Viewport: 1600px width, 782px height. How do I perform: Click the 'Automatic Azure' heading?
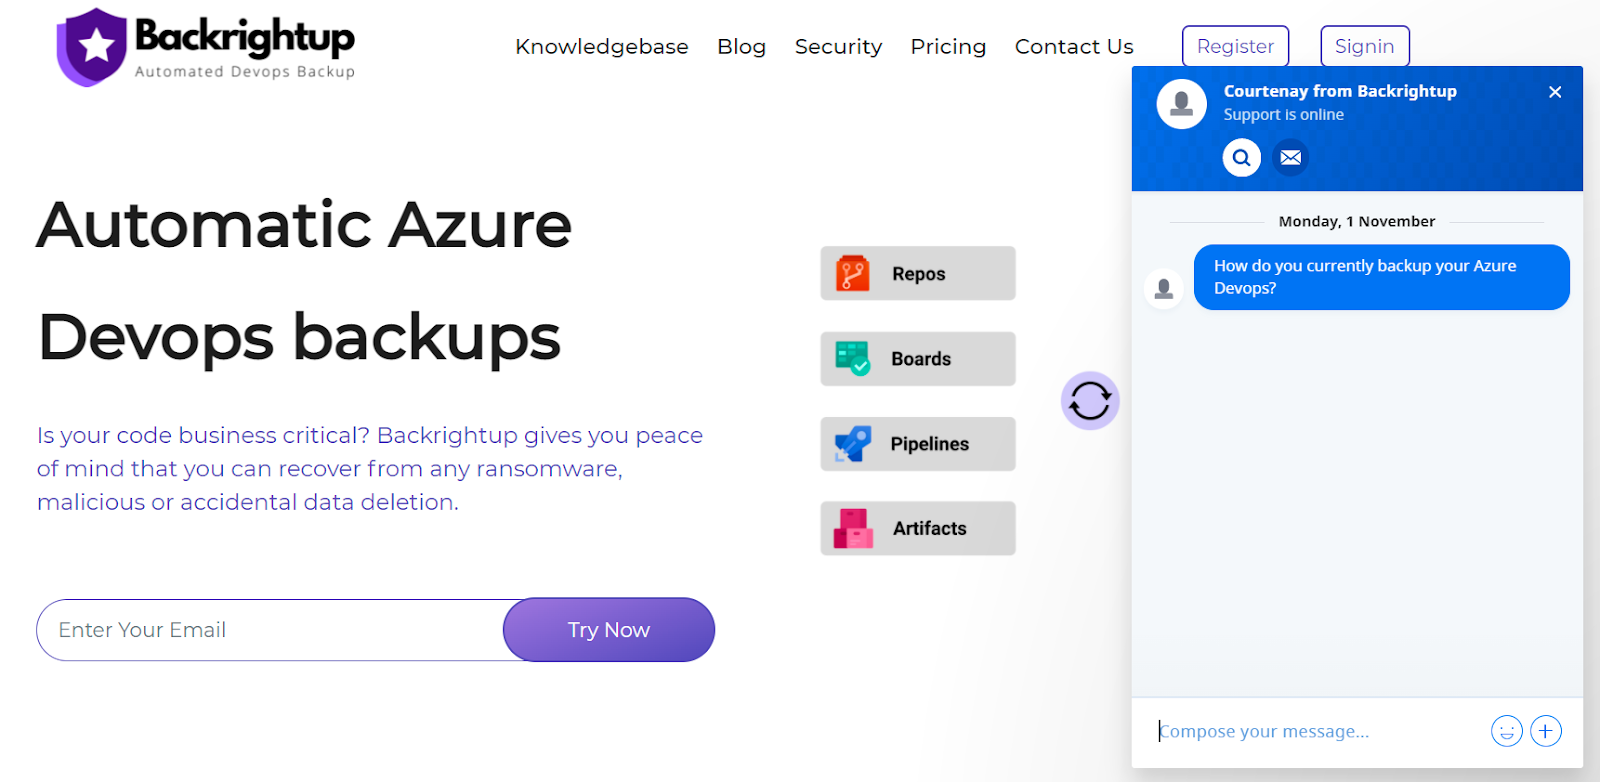click(x=304, y=224)
